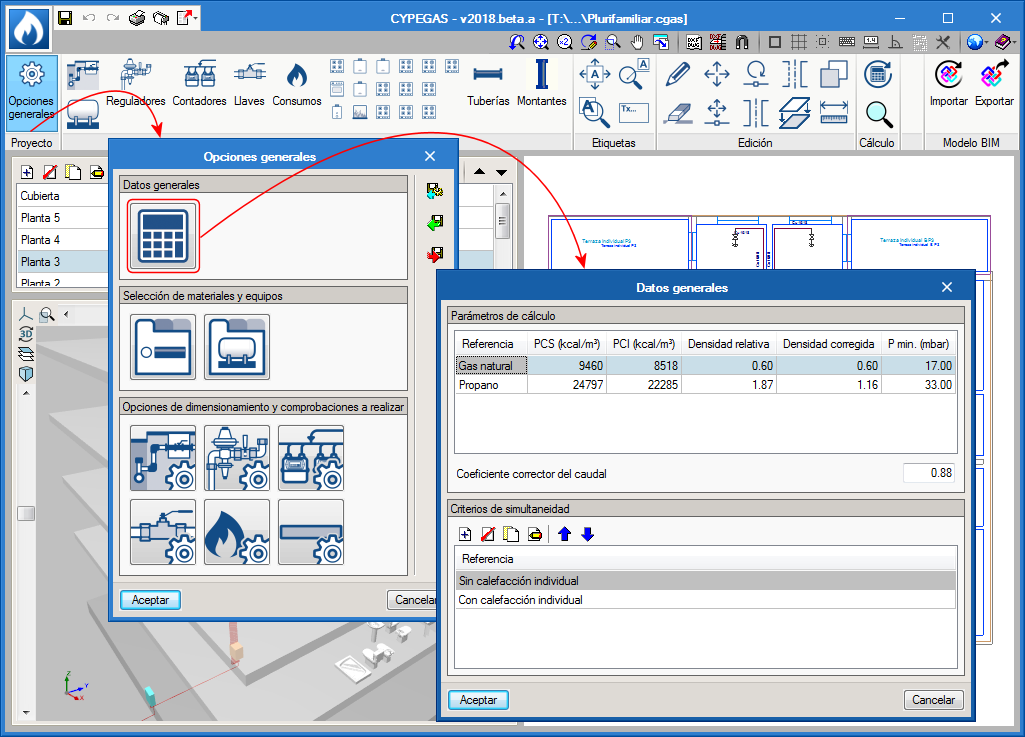Run the calculation with the calculator icon
Image resolution: width=1025 pixels, height=737 pixels.
(x=878, y=74)
